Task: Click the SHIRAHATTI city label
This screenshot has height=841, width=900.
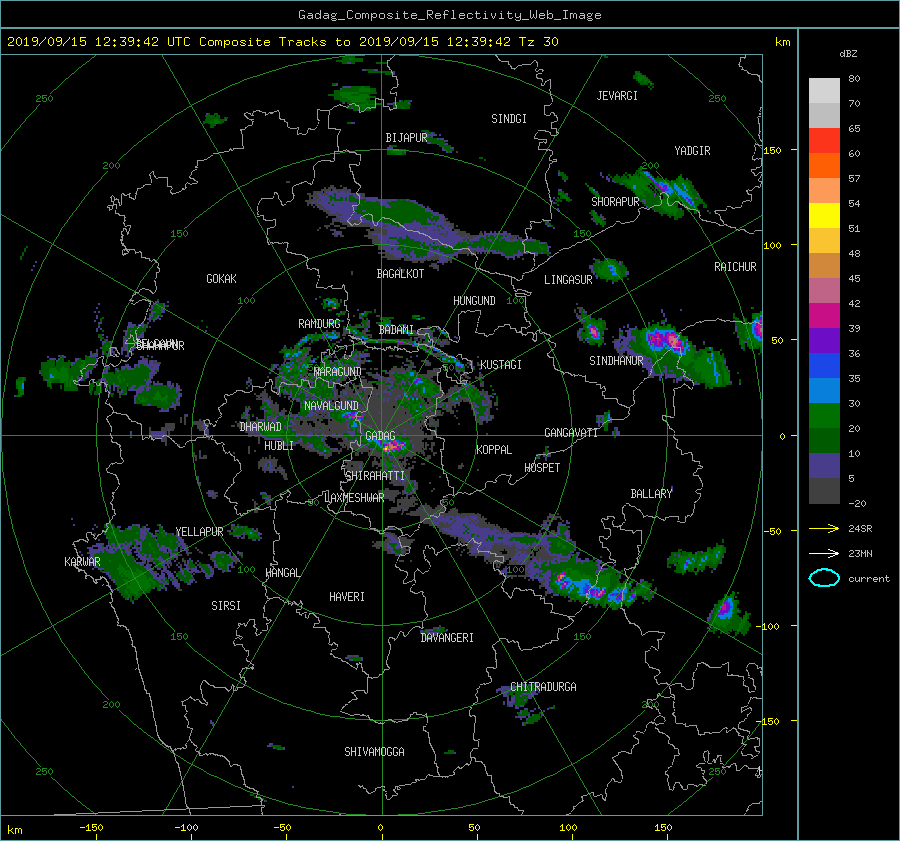Action: tap(375, 476)
